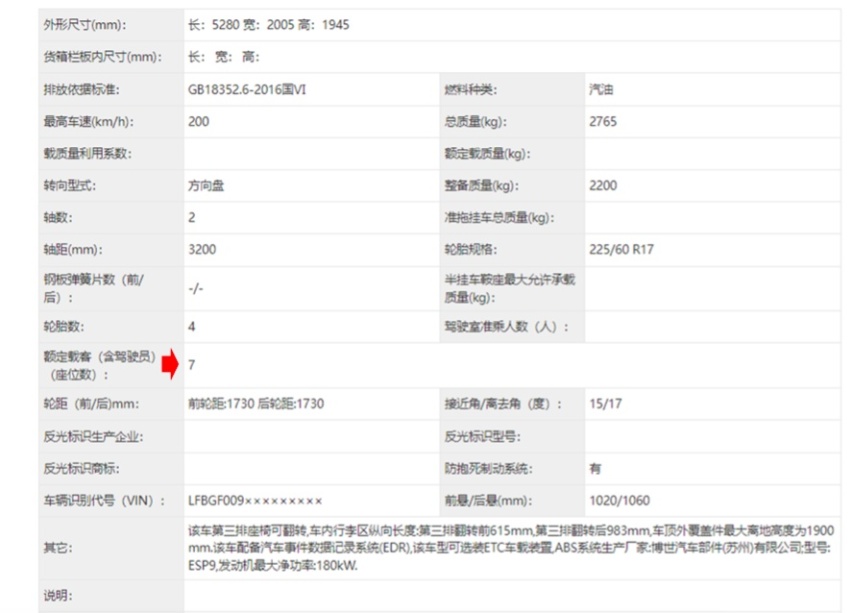The image size is (852, 613).
Task: Click the 载质量利用系数 label
Action: pos(87,154)
